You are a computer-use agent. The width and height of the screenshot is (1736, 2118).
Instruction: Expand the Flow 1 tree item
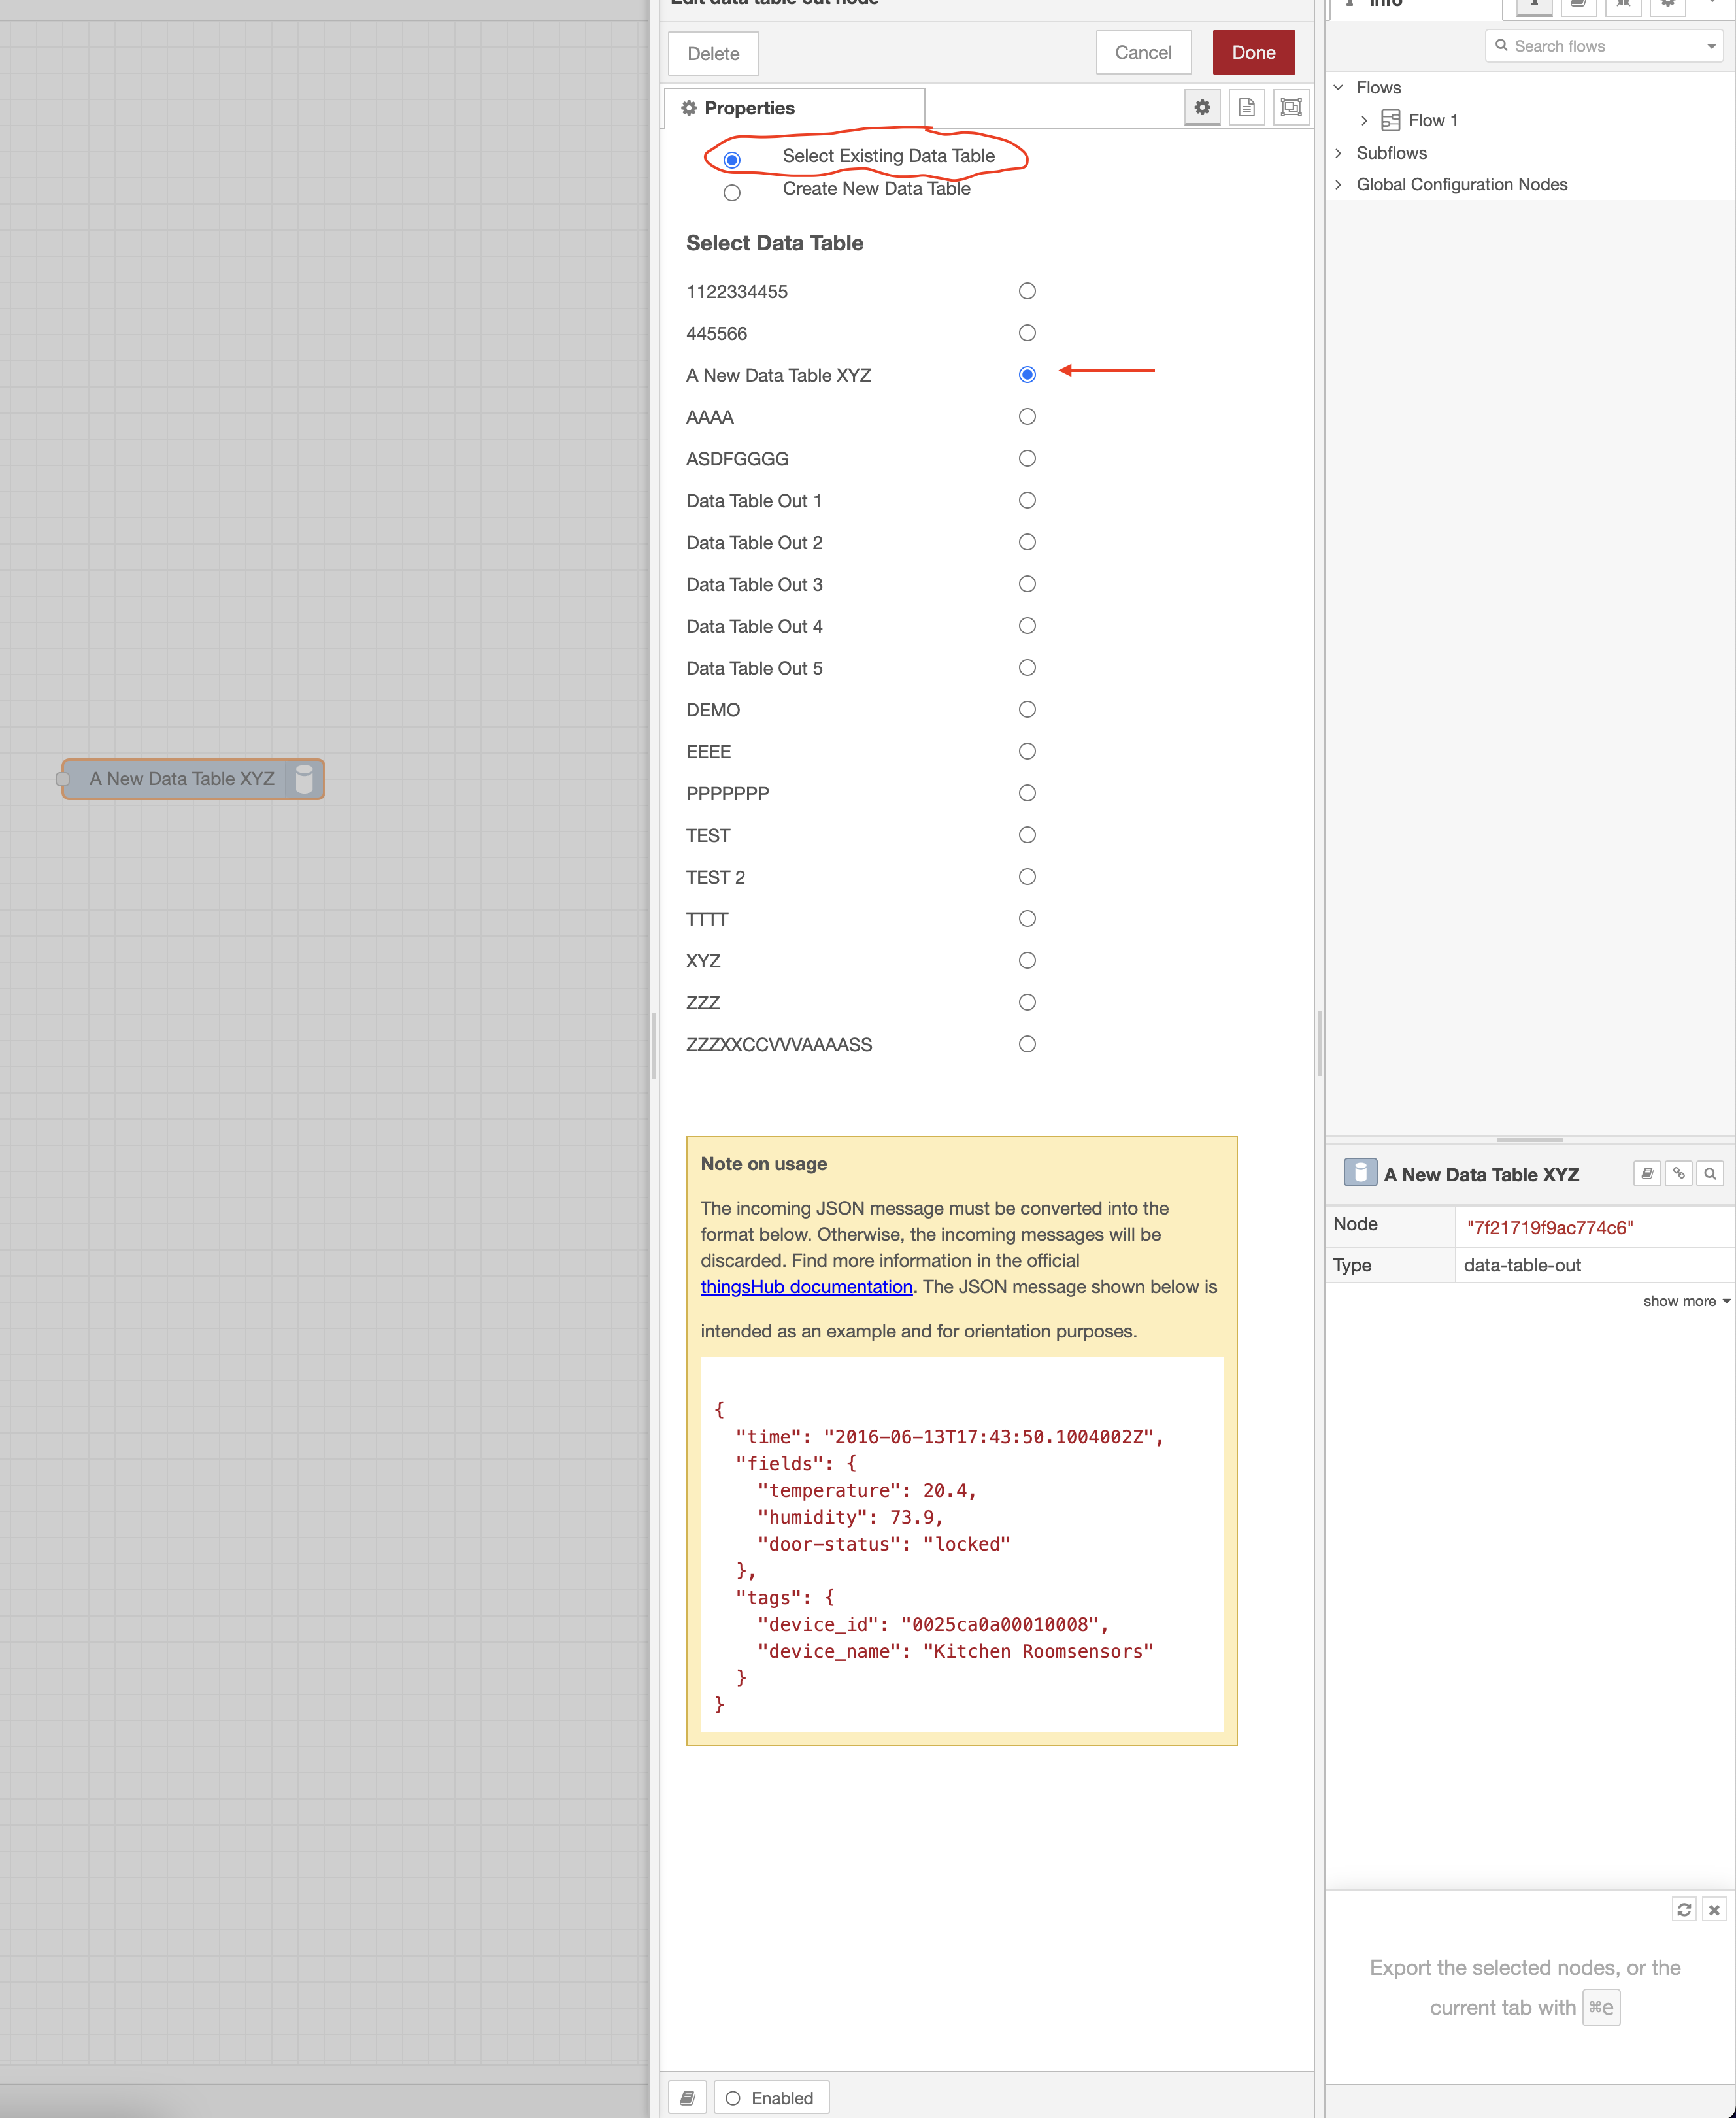tap(1364, 121)
